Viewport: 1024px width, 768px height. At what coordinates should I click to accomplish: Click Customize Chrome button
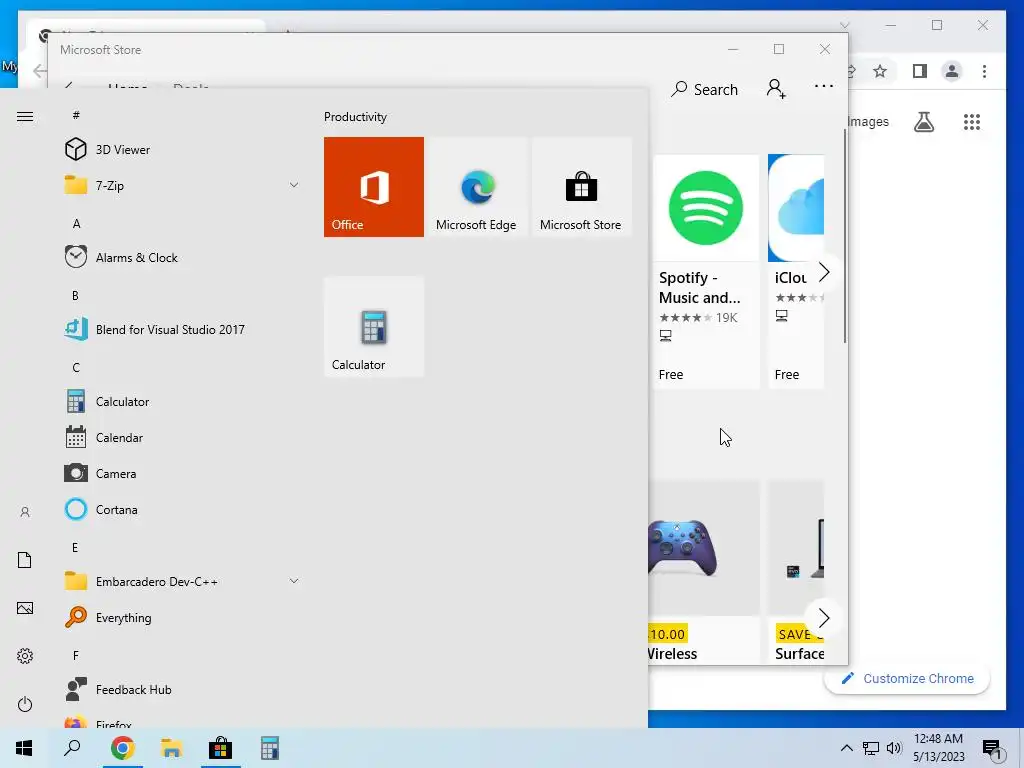906,679
